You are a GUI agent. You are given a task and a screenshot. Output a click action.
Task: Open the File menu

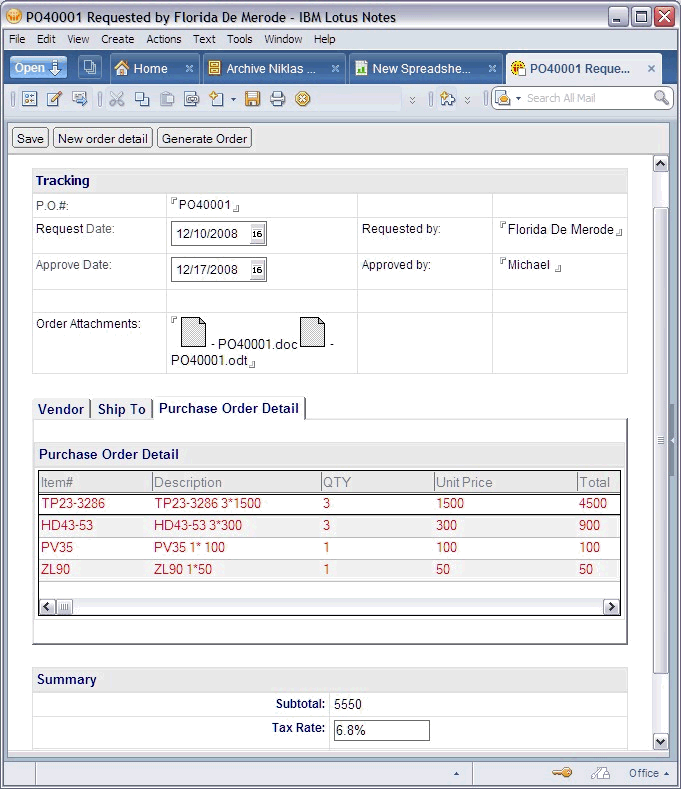17,39
